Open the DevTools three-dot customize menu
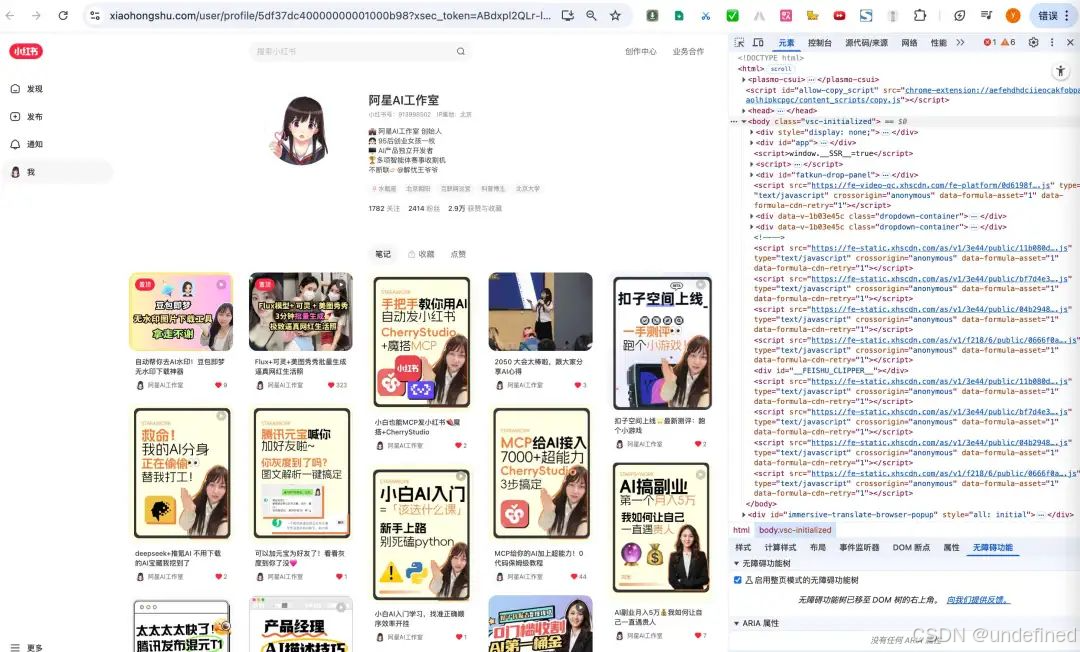The width and height of the screenshot is (1080, 652). point(1052,42)
